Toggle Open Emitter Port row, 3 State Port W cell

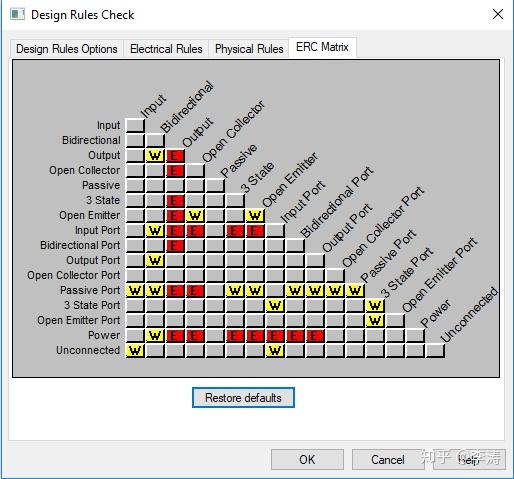[375, 321]
